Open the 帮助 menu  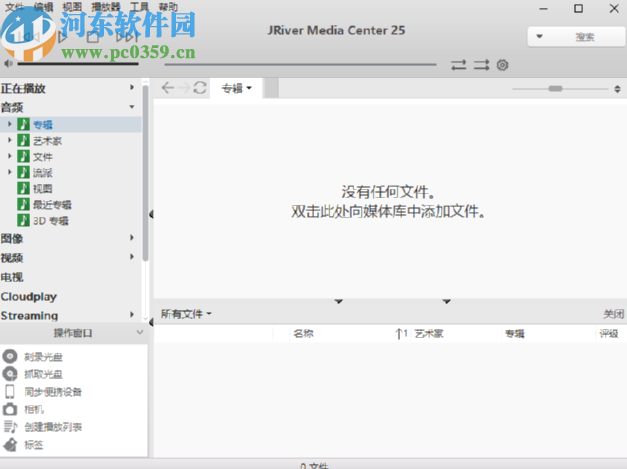click(168, 6)
